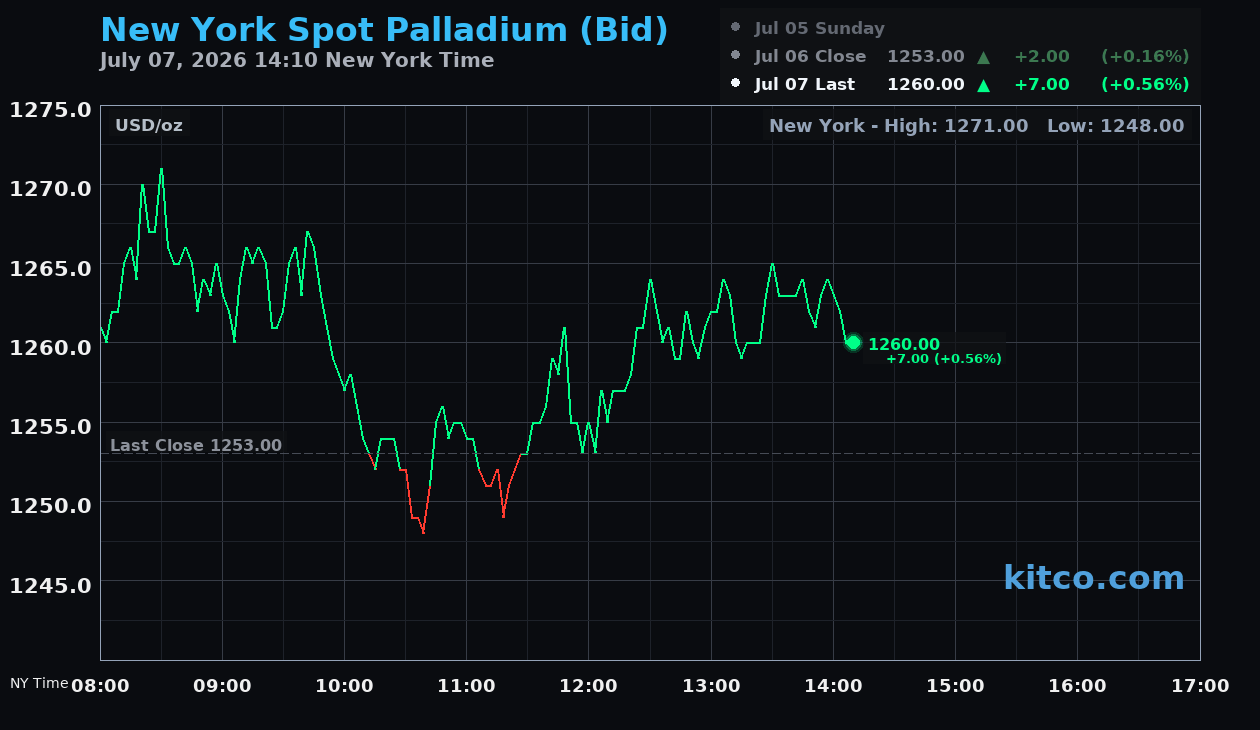Click the 1260.0 y-axis label

coord(51,346)
